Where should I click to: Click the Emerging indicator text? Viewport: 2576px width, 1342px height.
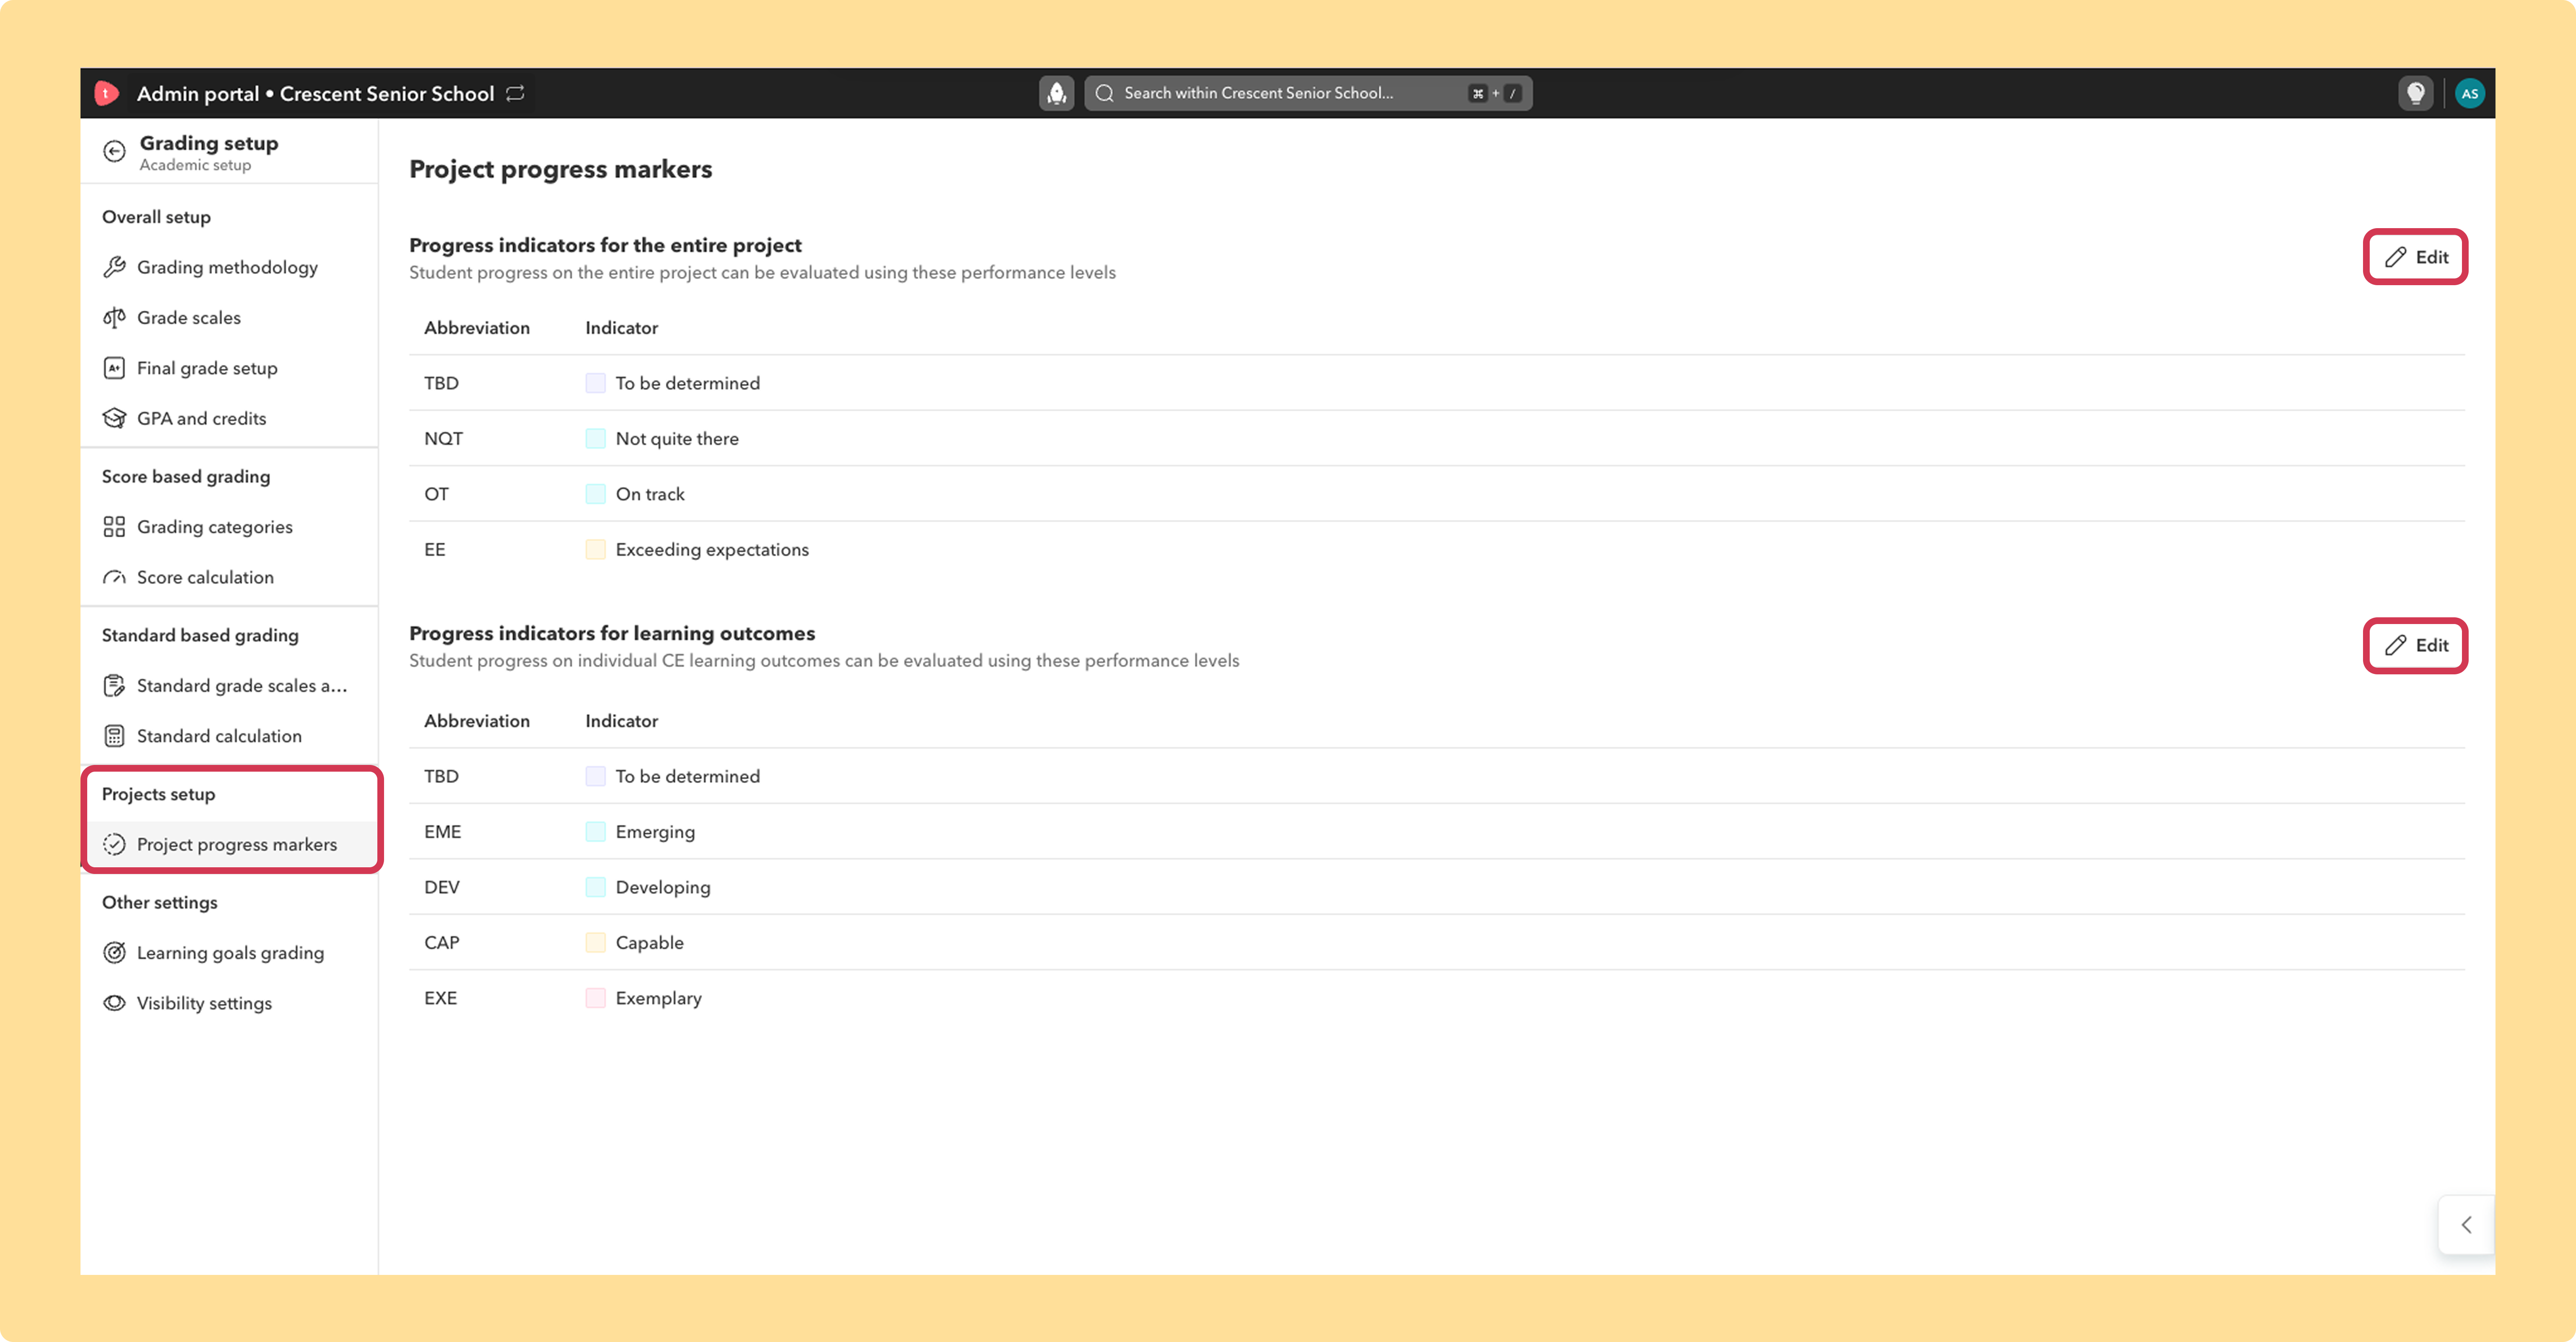click(x=655, y=832)
